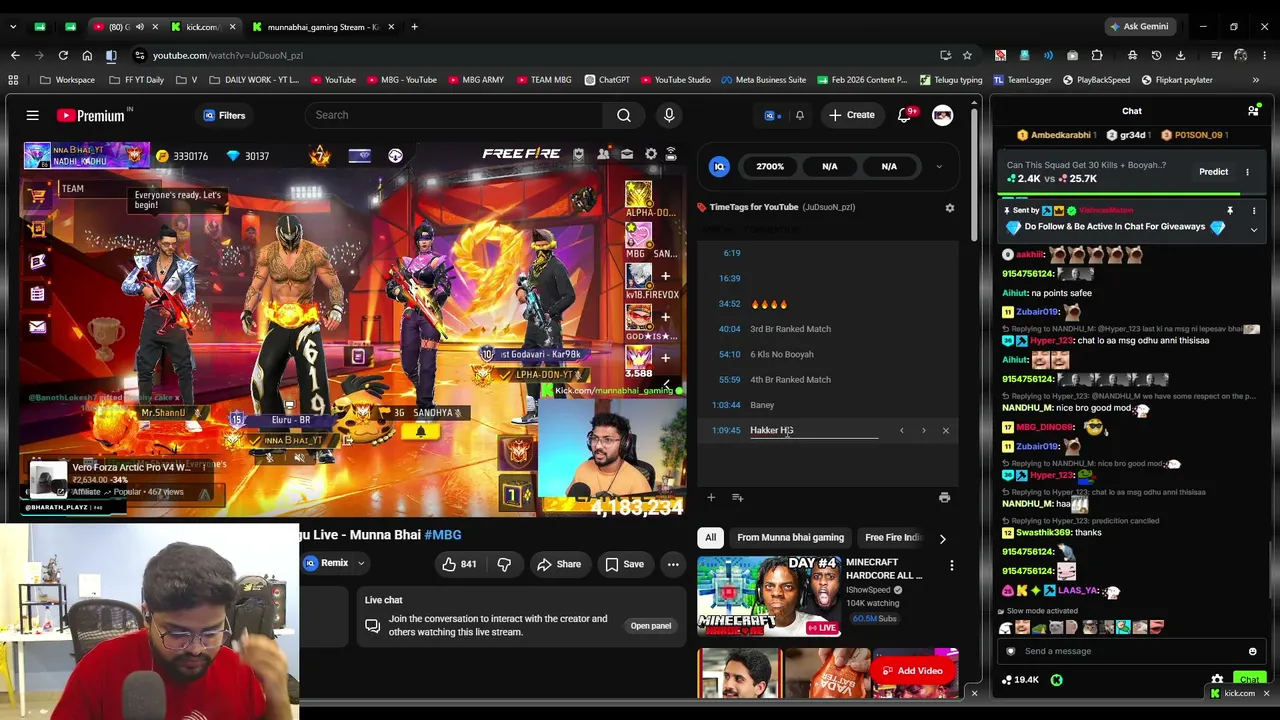The width and height of the screenshot is (1280, 720).
Task: Like the video with thumbs up
Action: tap(459, 564)
